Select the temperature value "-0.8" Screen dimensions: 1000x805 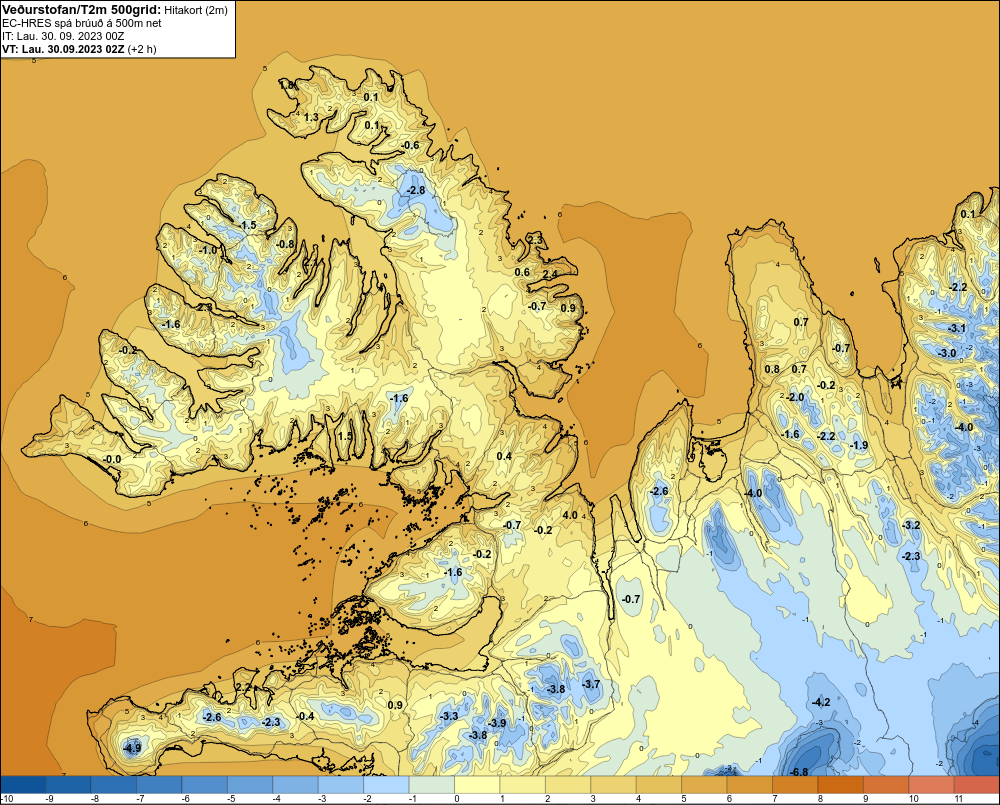(285, 244)
